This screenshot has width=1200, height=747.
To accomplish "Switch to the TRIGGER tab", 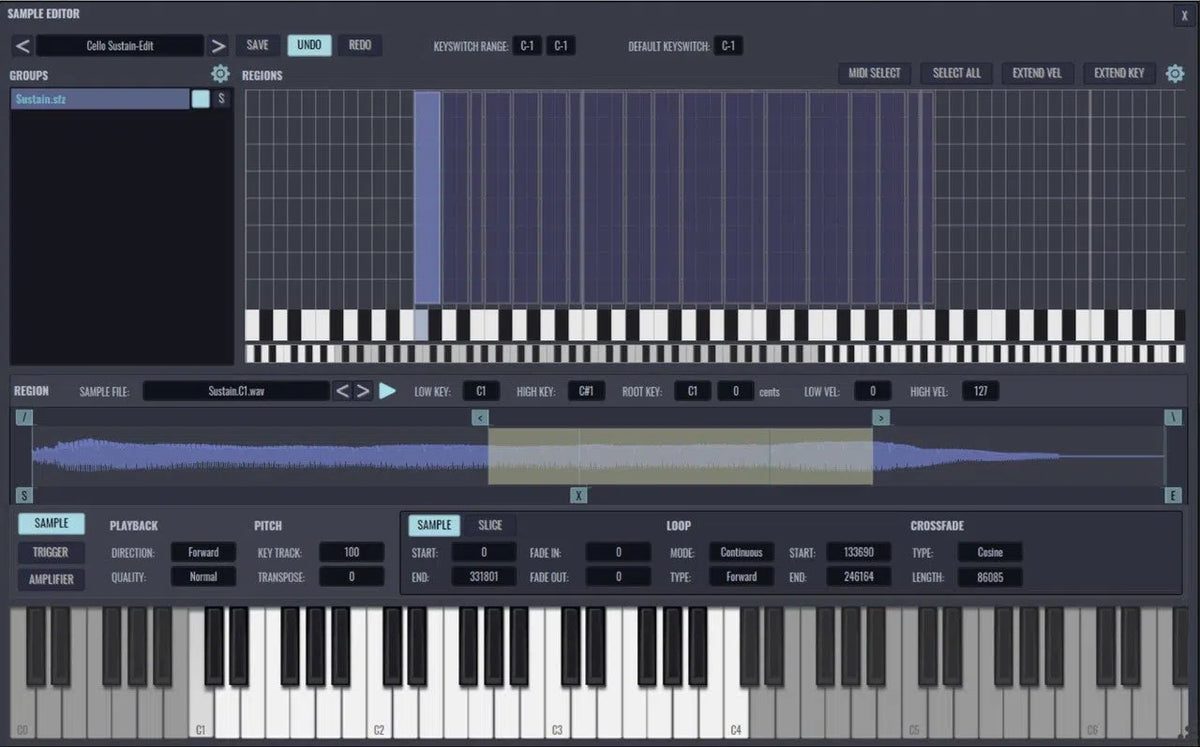I will point(51,550).
